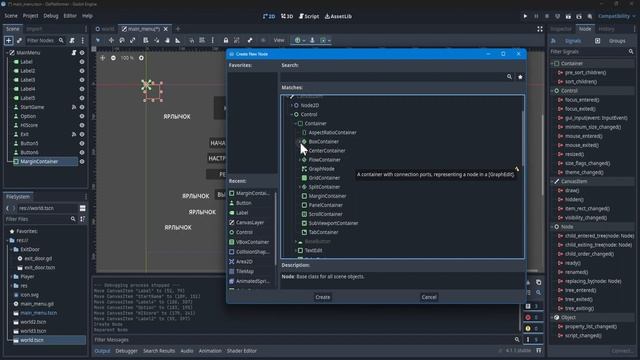This screenshot has height=360, width=640.
Task: Go back in FileSystem path history
Action: (x=7, y=208)
